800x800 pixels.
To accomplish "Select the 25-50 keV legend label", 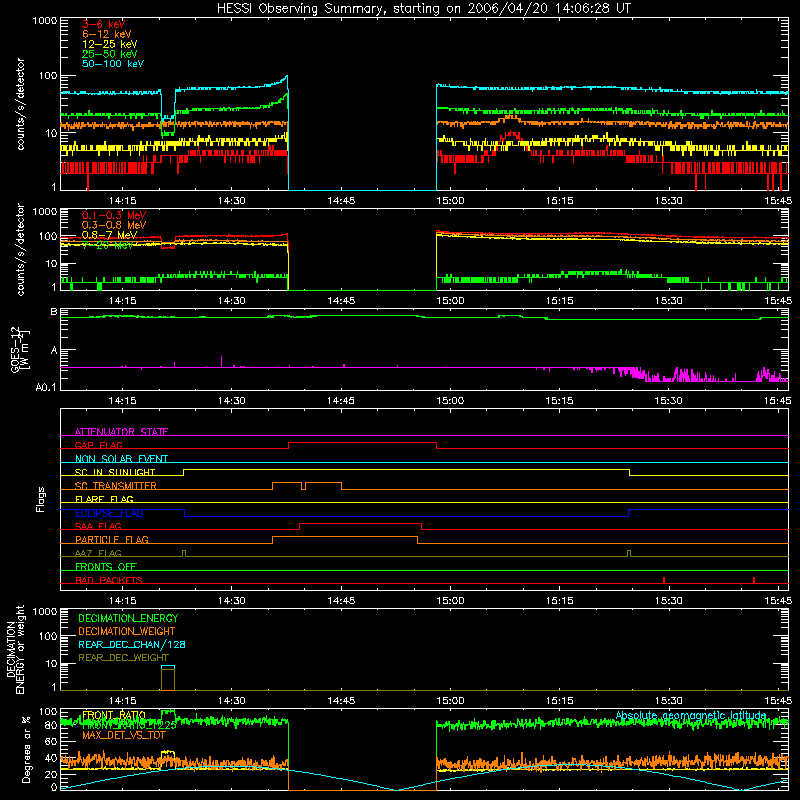I will tap(110, 54).
